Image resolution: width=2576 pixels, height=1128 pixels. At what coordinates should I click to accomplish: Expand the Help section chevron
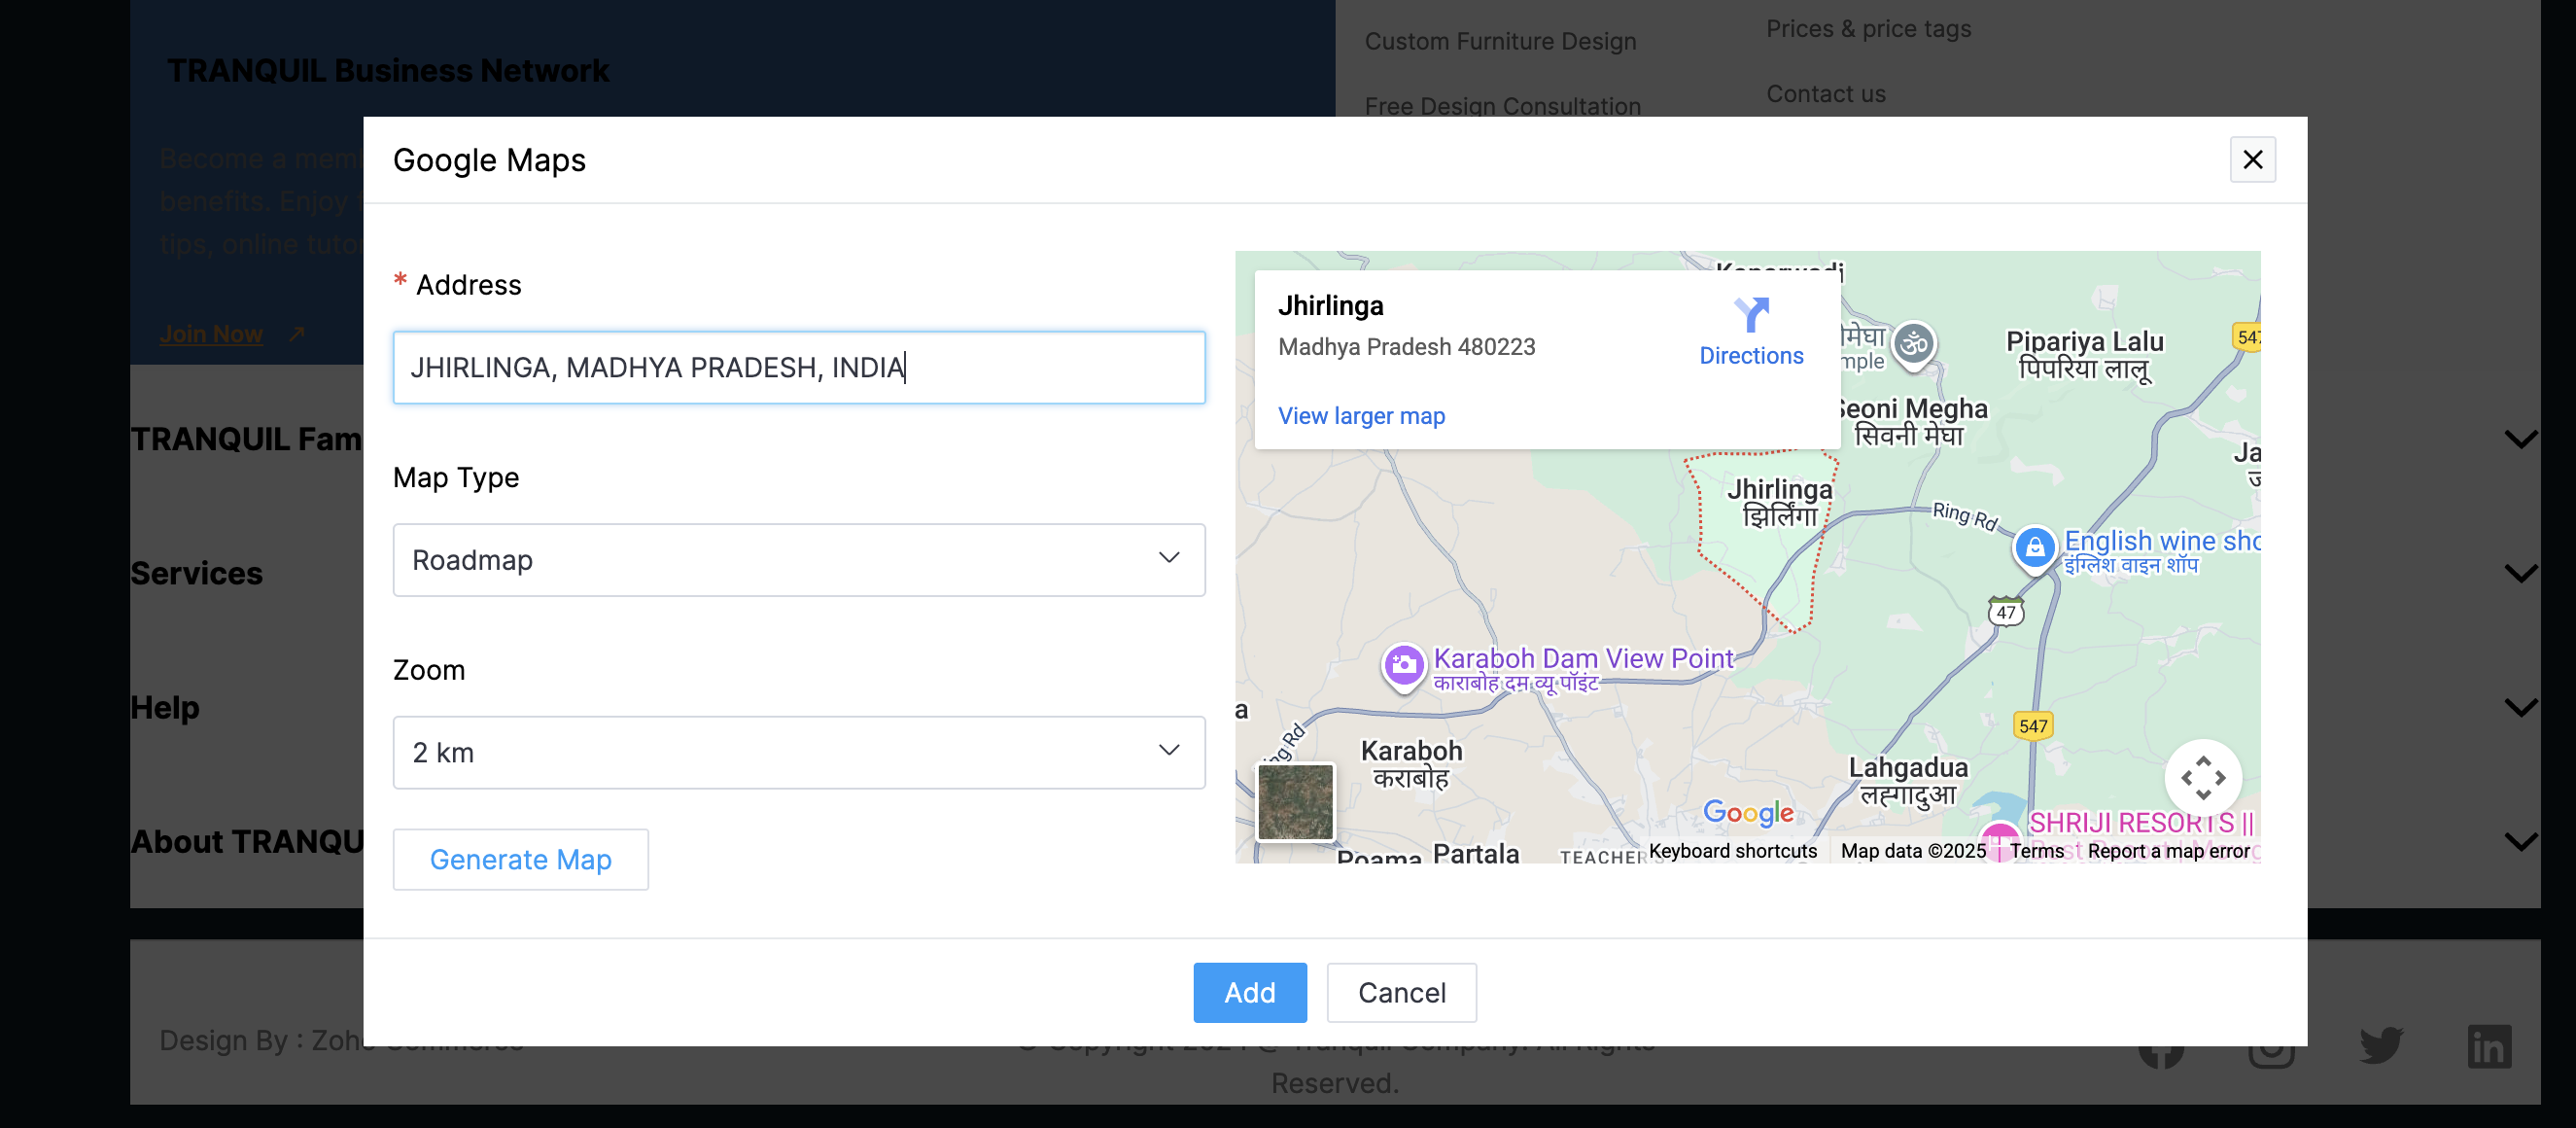2520,707
